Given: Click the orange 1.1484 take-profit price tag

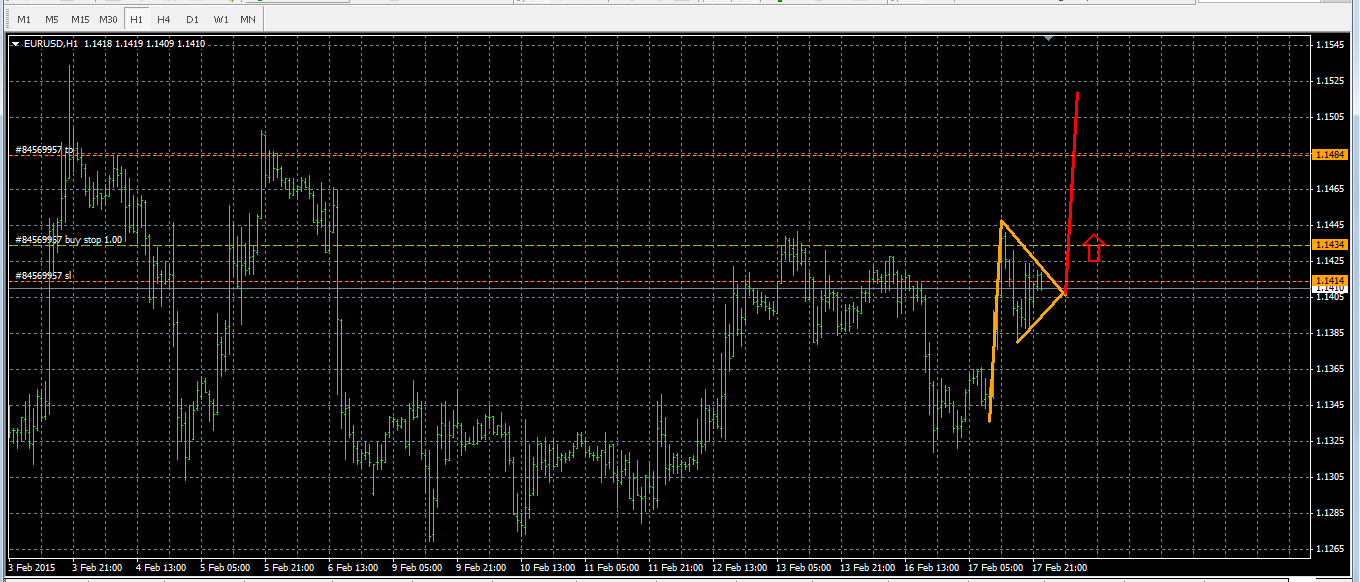Looking at the screenshot, I should 1329,154.
